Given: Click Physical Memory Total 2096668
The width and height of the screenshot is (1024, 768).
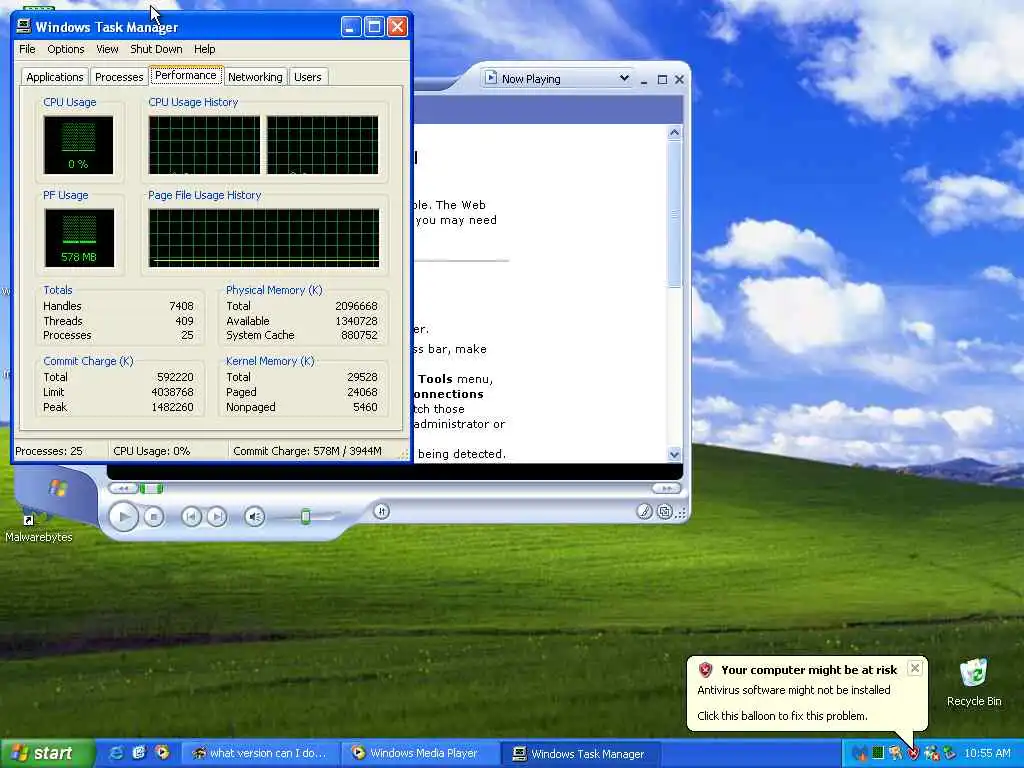Looking at the screenshot, I should tap(356, 306).
